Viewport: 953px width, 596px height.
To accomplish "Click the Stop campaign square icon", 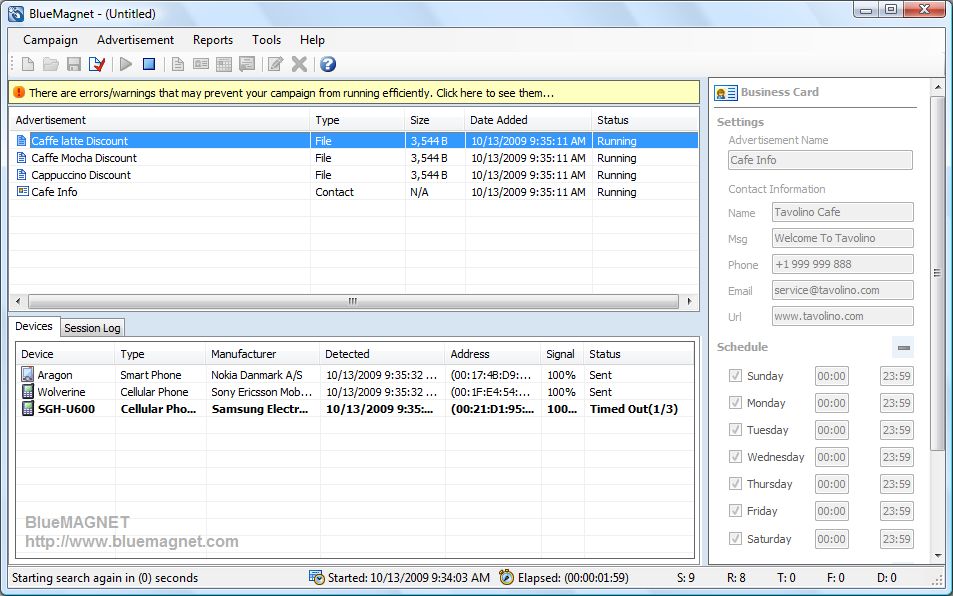I will point(149,65).
